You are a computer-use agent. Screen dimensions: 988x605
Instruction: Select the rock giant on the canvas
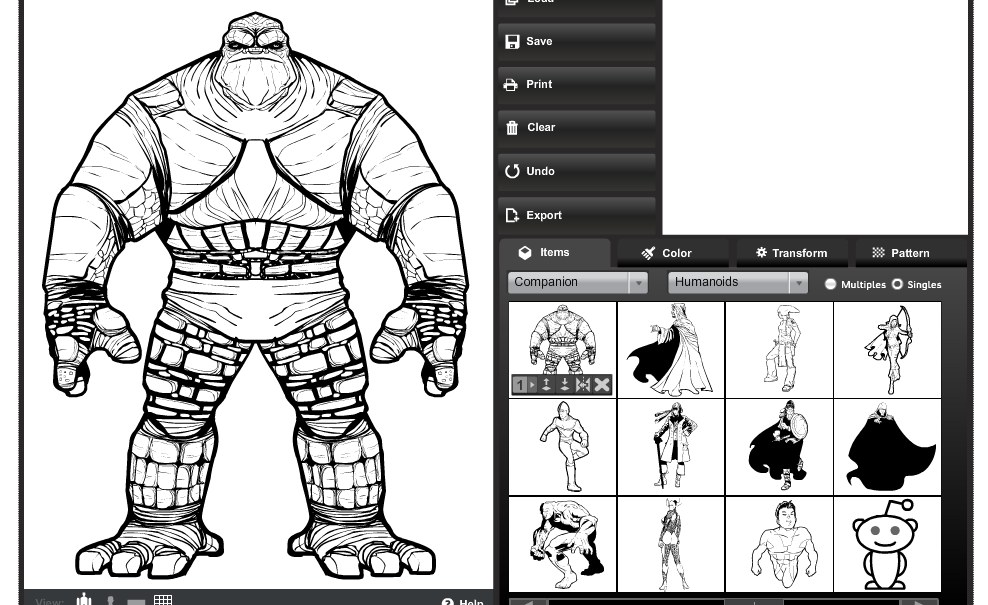tap(255, 296)
